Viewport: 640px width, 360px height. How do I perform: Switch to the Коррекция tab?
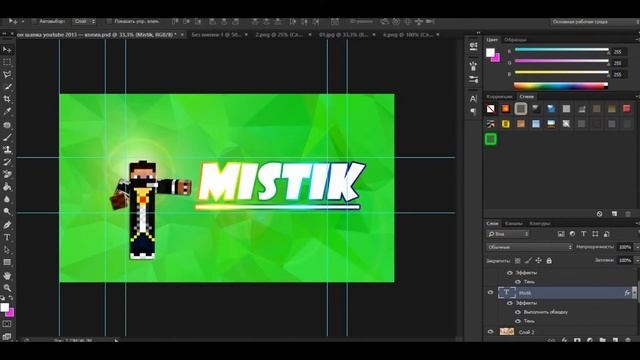click(x=500, y=97)
